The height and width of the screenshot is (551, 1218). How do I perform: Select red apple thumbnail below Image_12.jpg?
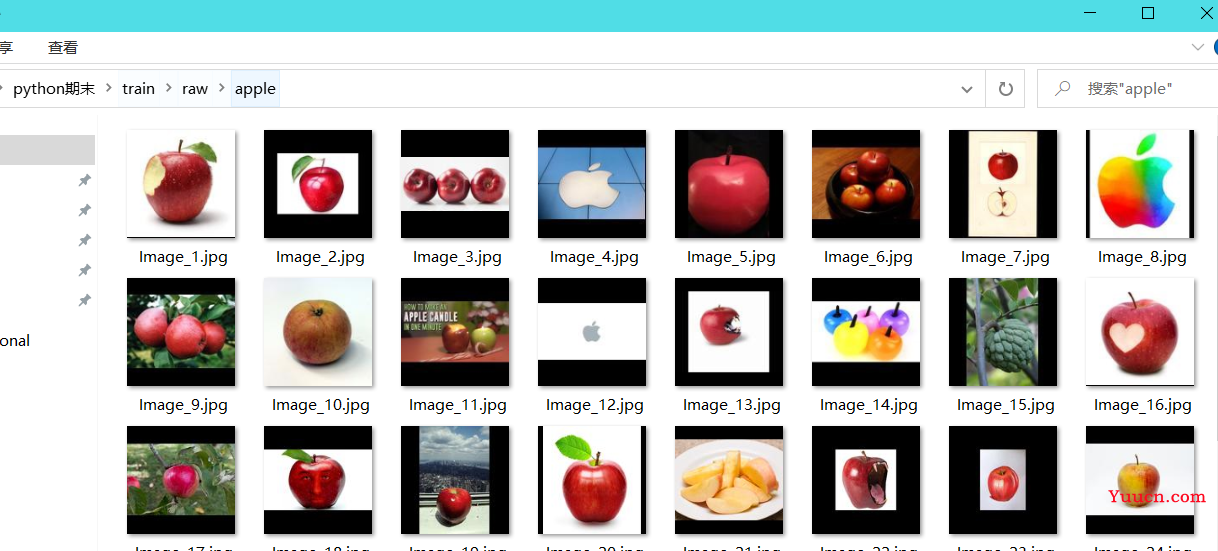592,480
